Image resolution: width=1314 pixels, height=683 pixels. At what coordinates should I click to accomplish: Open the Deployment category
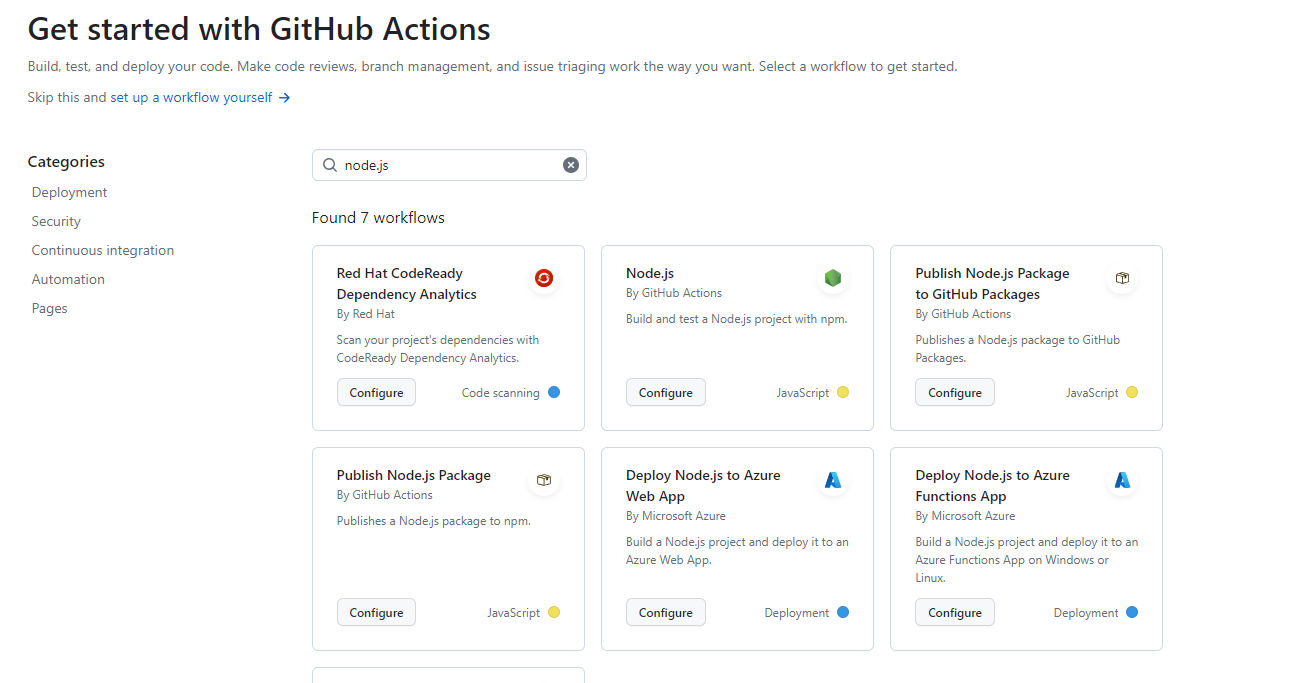69,192
